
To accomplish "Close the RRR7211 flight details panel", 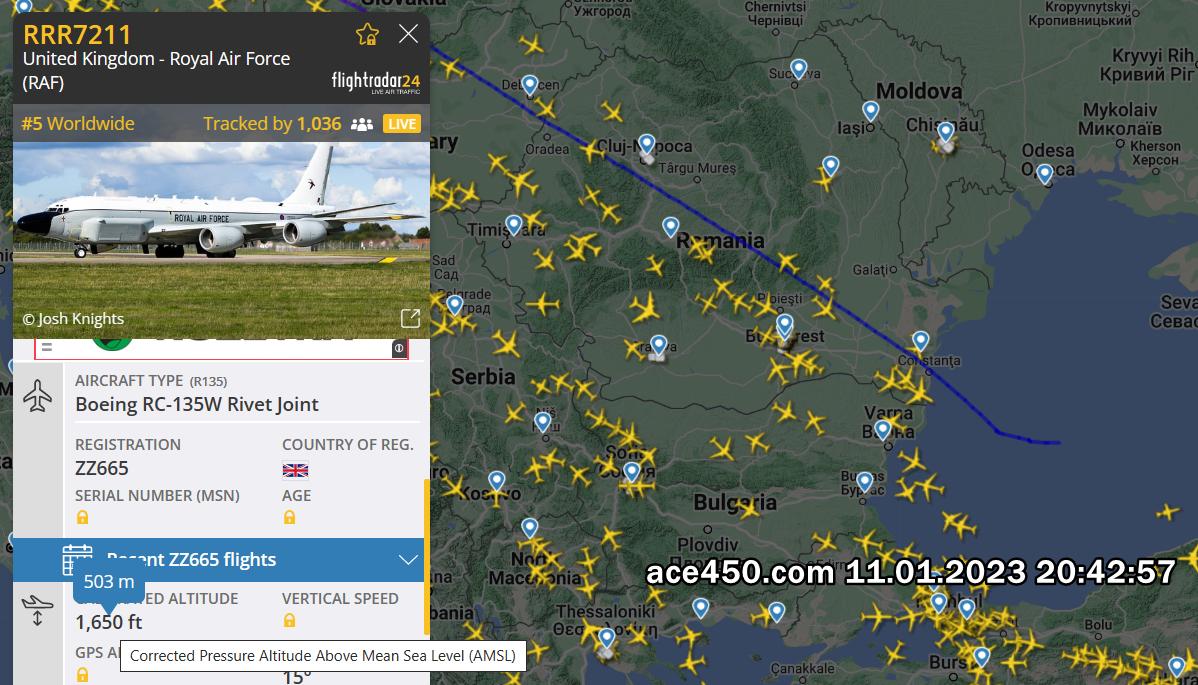I will (409, 34).
